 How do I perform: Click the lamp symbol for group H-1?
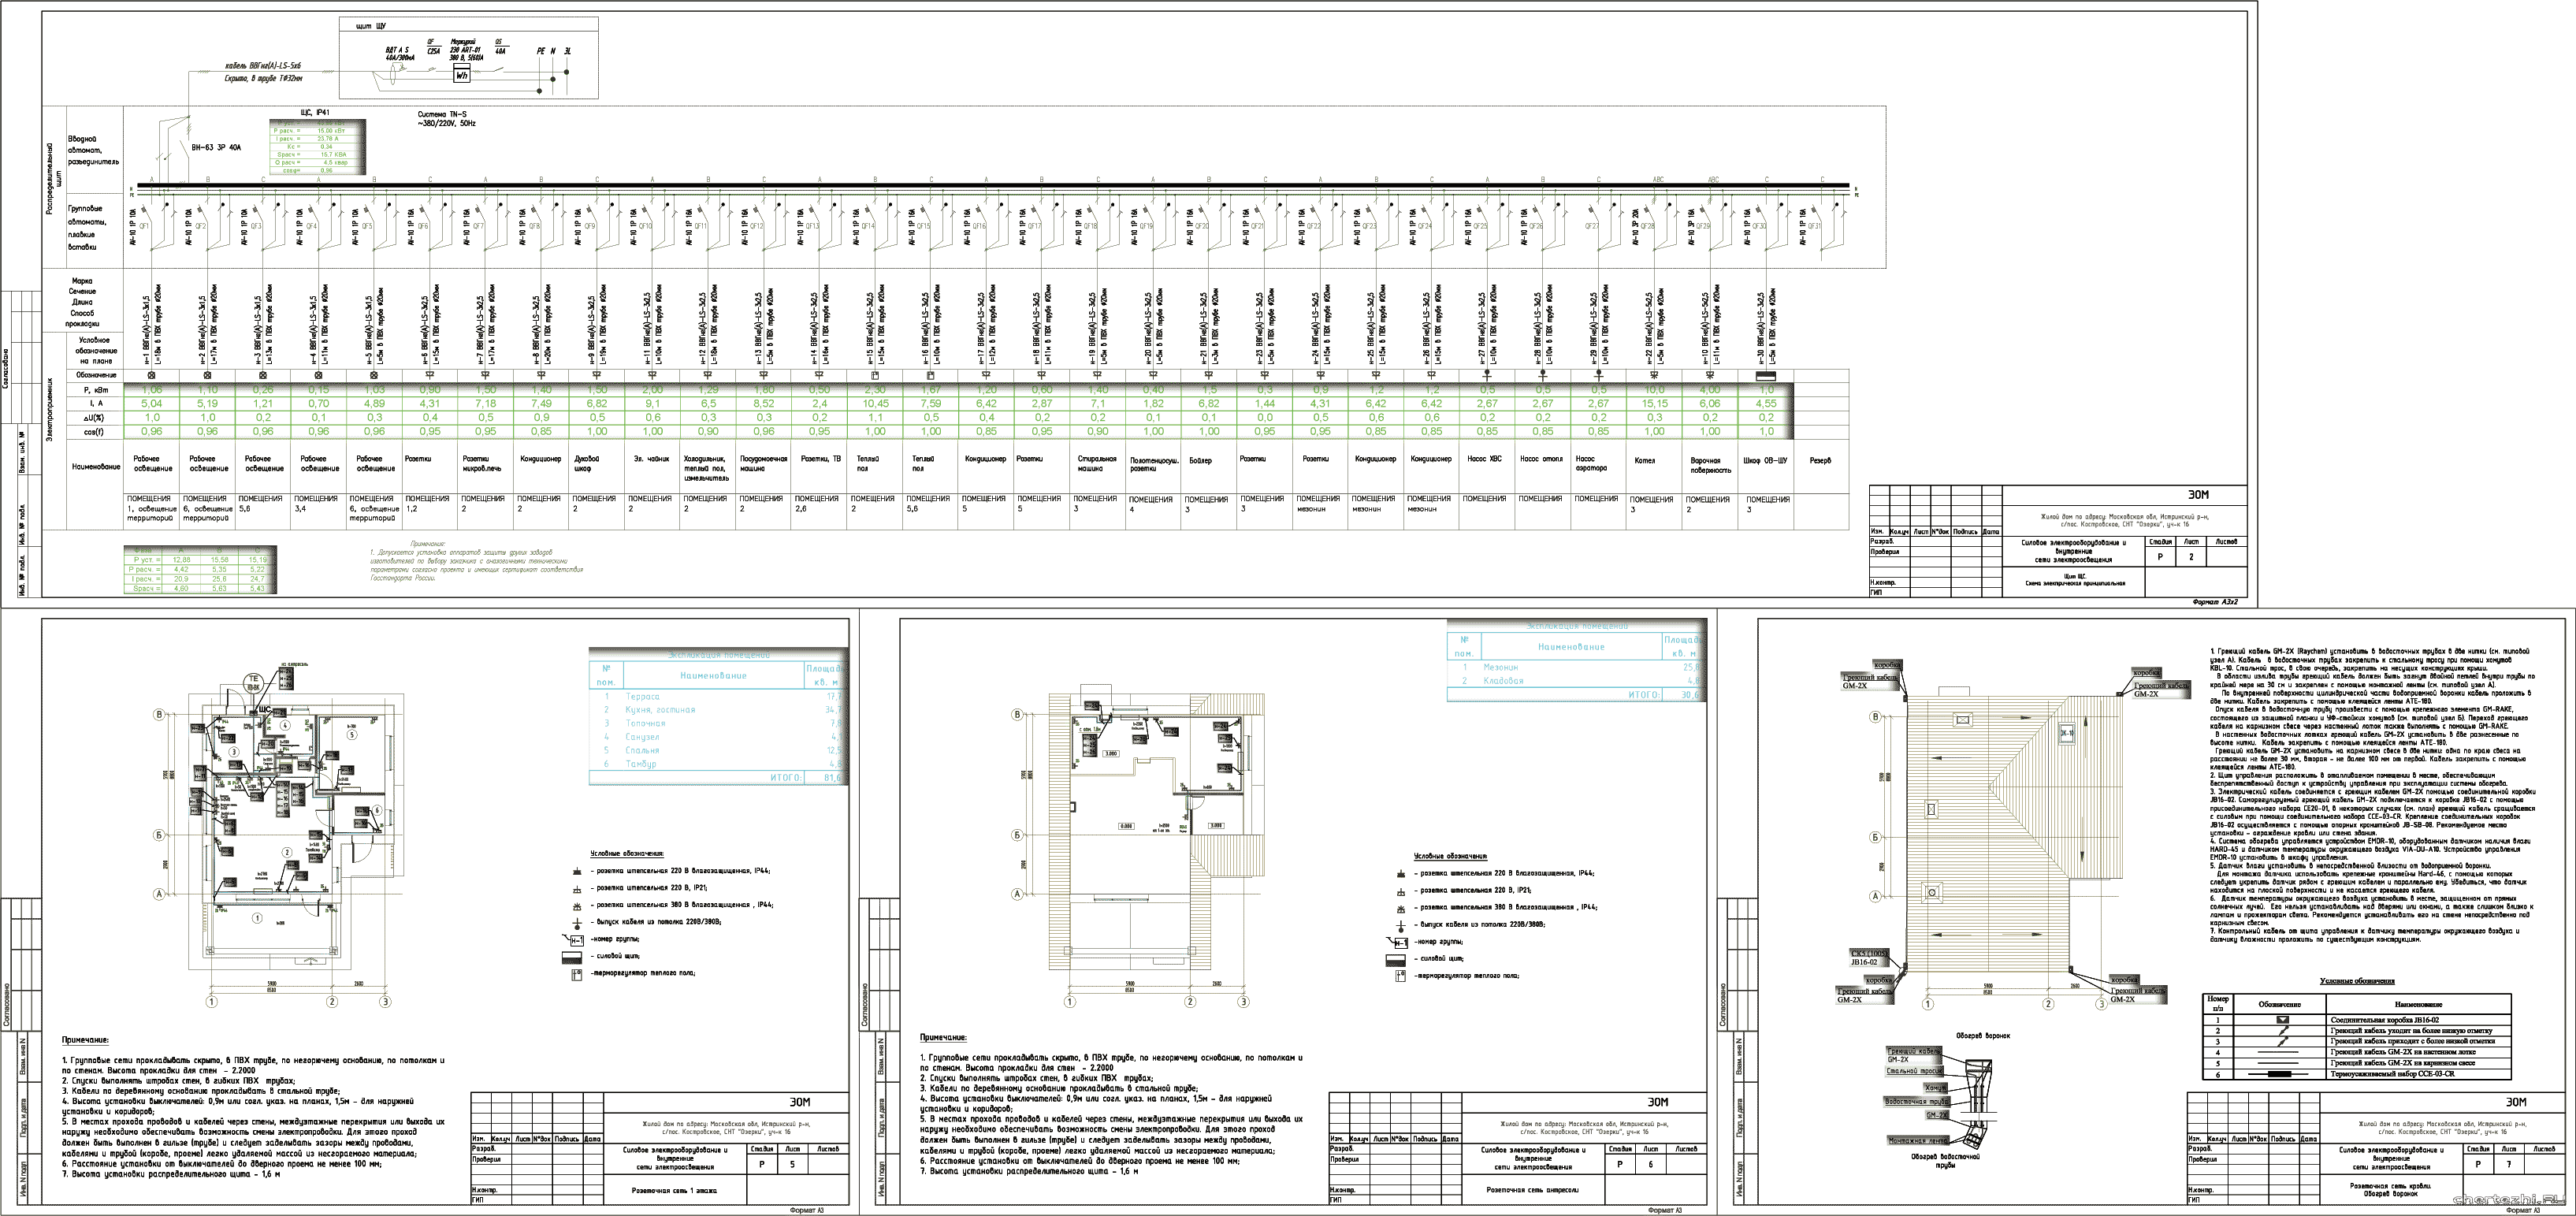point(152,375)
